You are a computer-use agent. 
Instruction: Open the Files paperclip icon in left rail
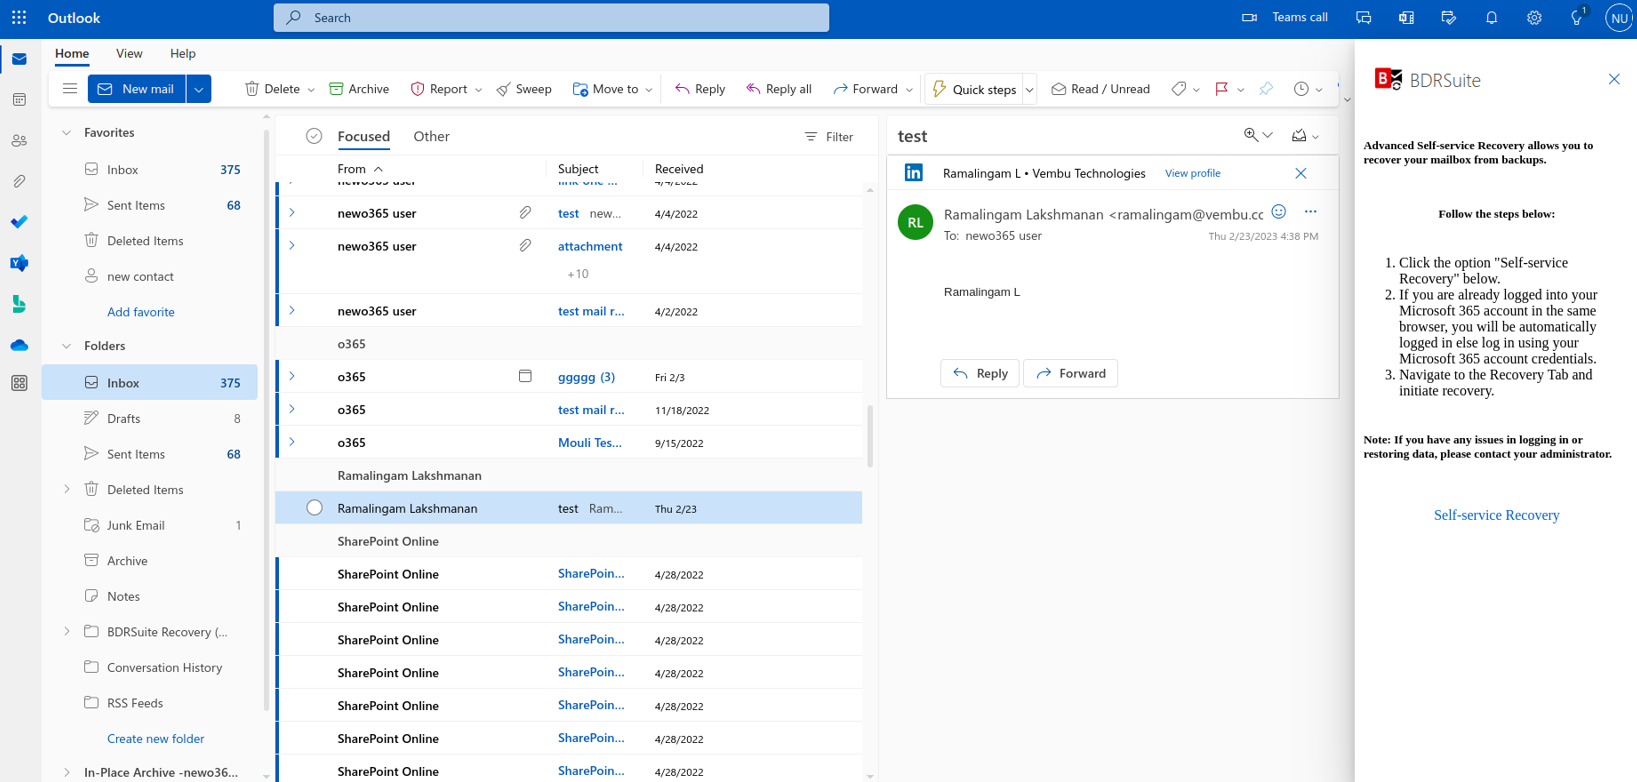pos(19,182)
